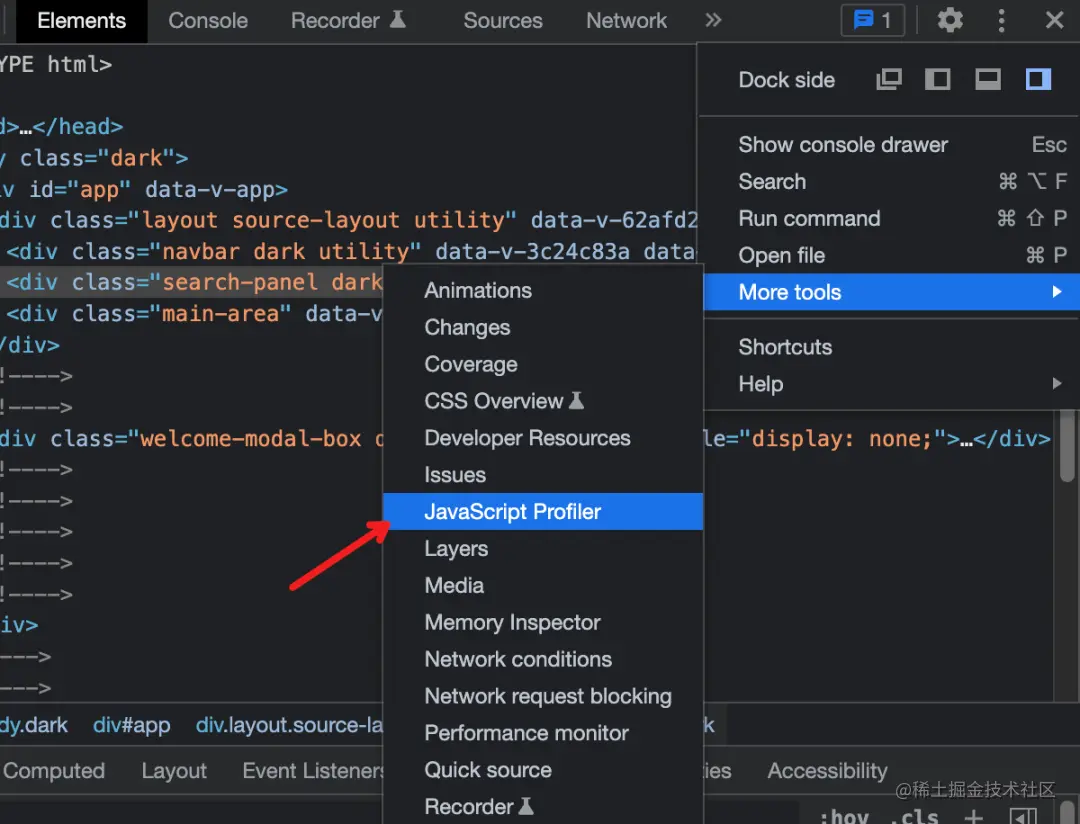Screen dimensions: 1080x824
Task: Switch to the Console tab
Action: point(208,21)
